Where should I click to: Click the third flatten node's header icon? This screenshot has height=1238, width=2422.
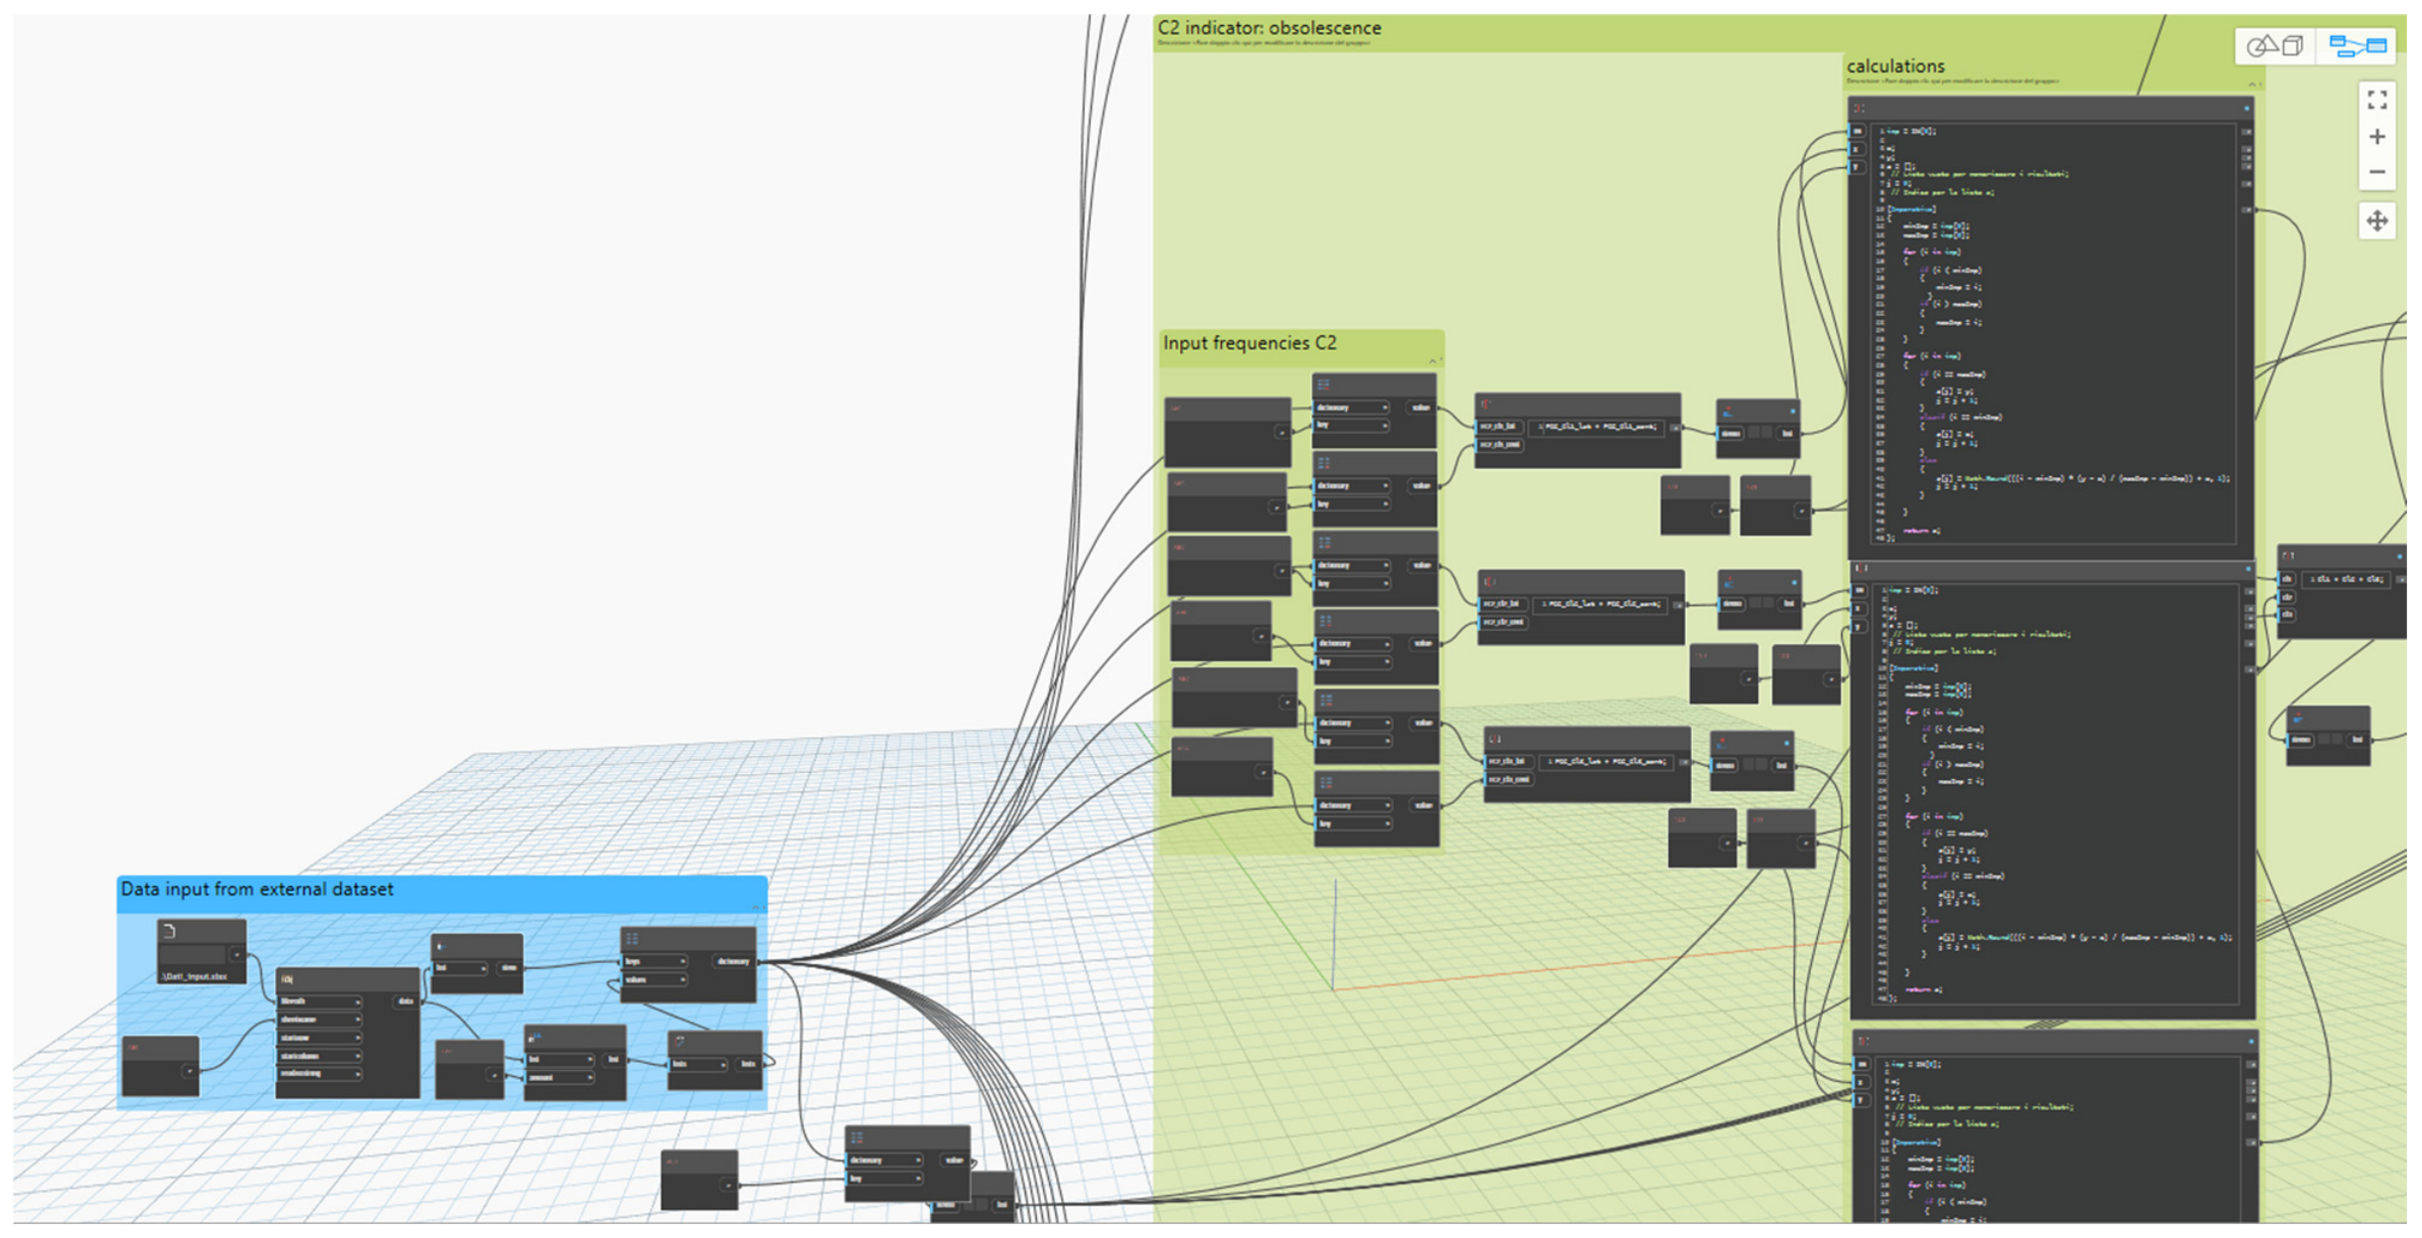coord(1722,743)
